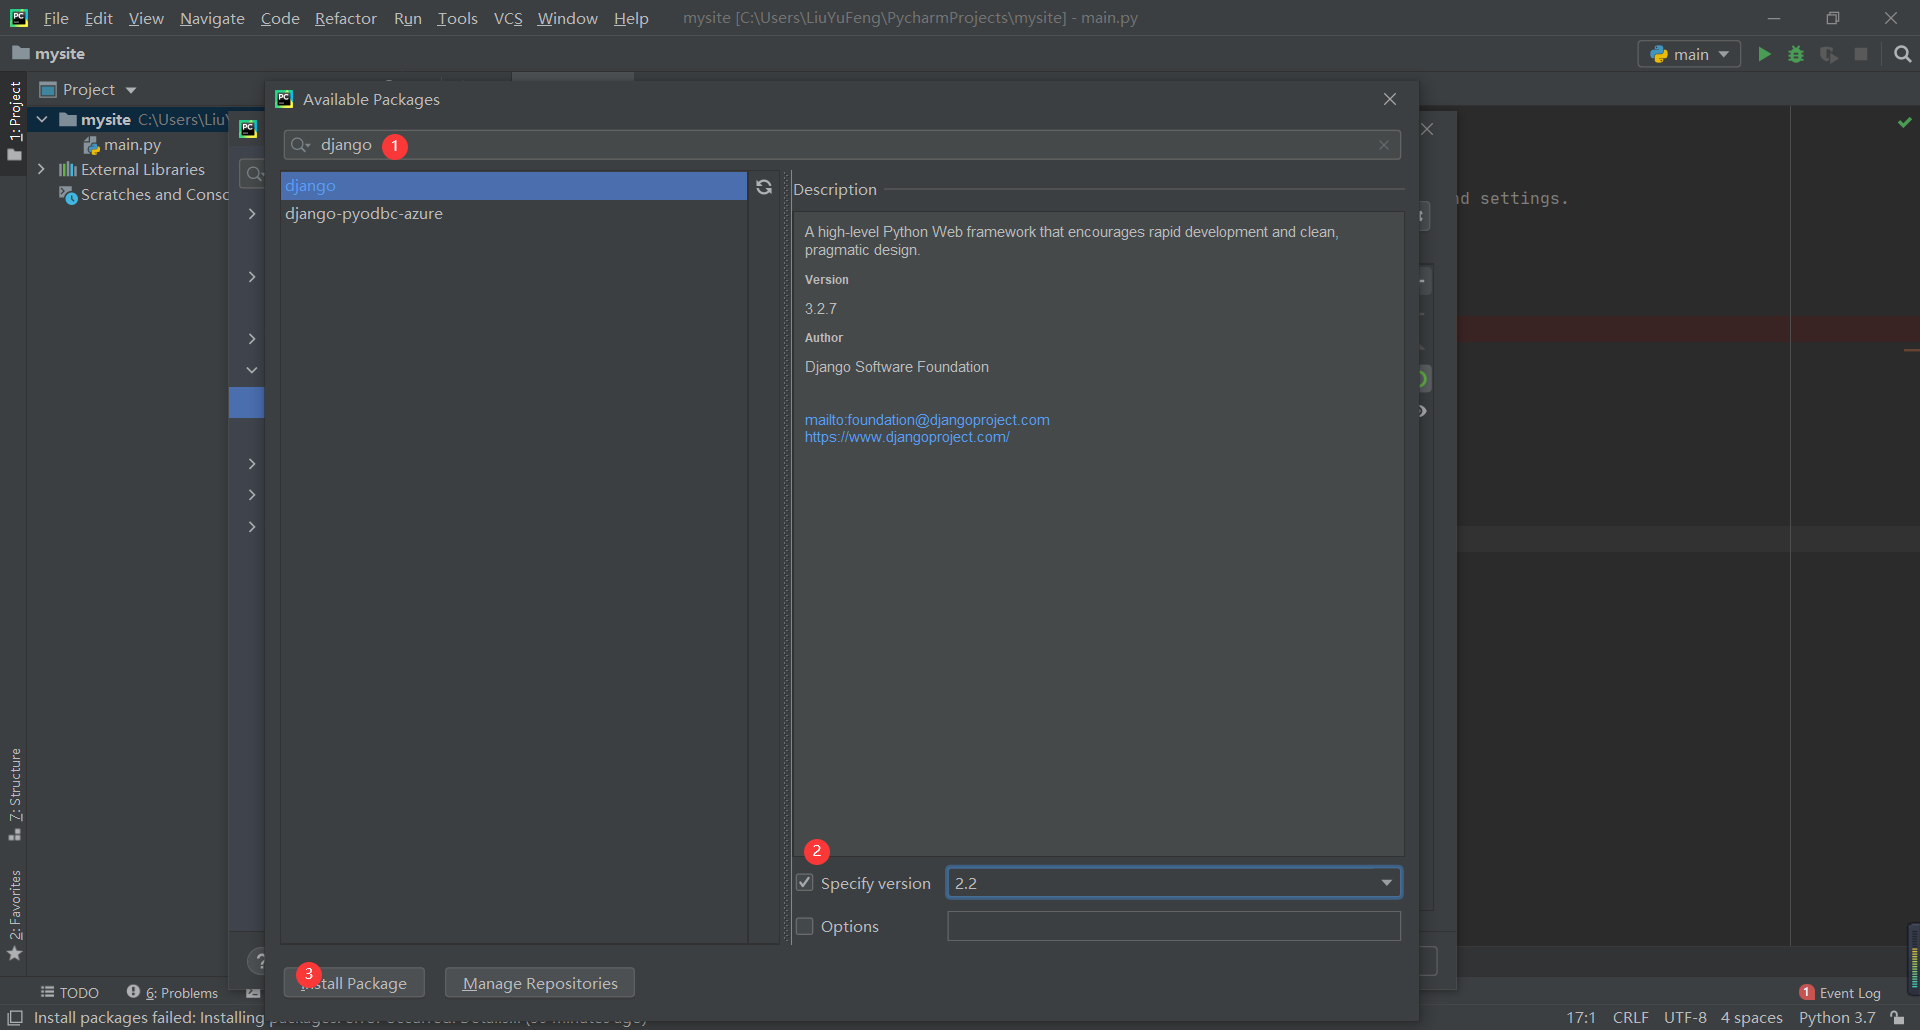Click the help question mark in the Settings dialog
Image resolution: width=1920 pixels, height=1030 pixels.
pos(257,961)
